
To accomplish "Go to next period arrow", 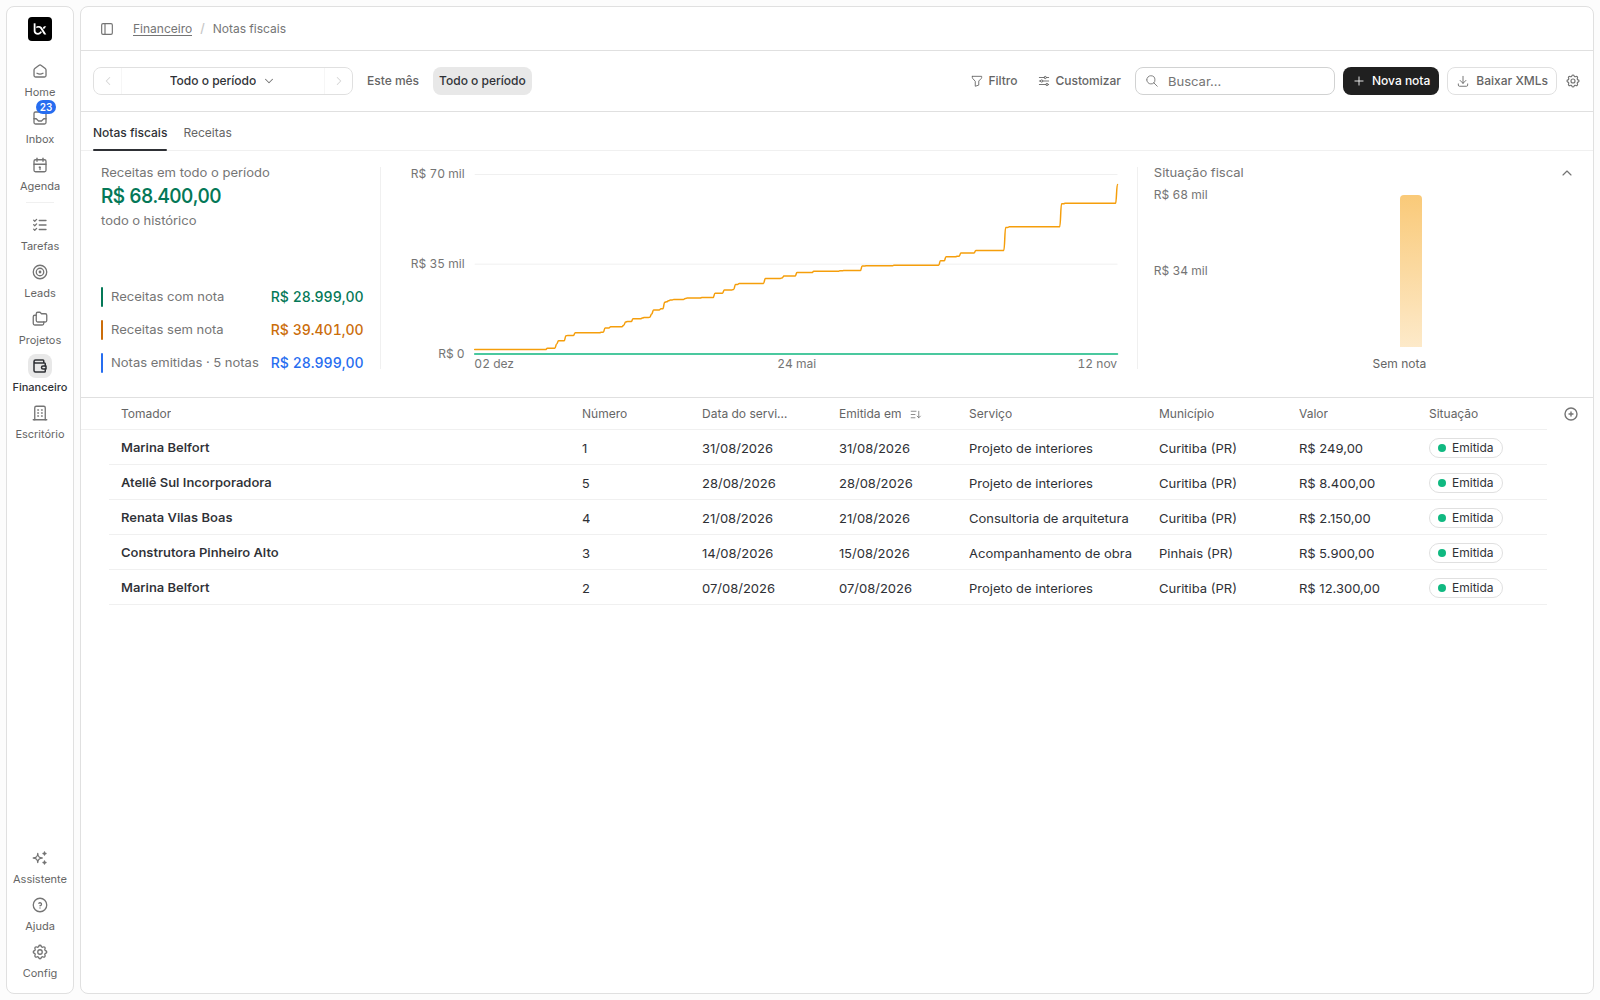I will click(x=339, y=81).
